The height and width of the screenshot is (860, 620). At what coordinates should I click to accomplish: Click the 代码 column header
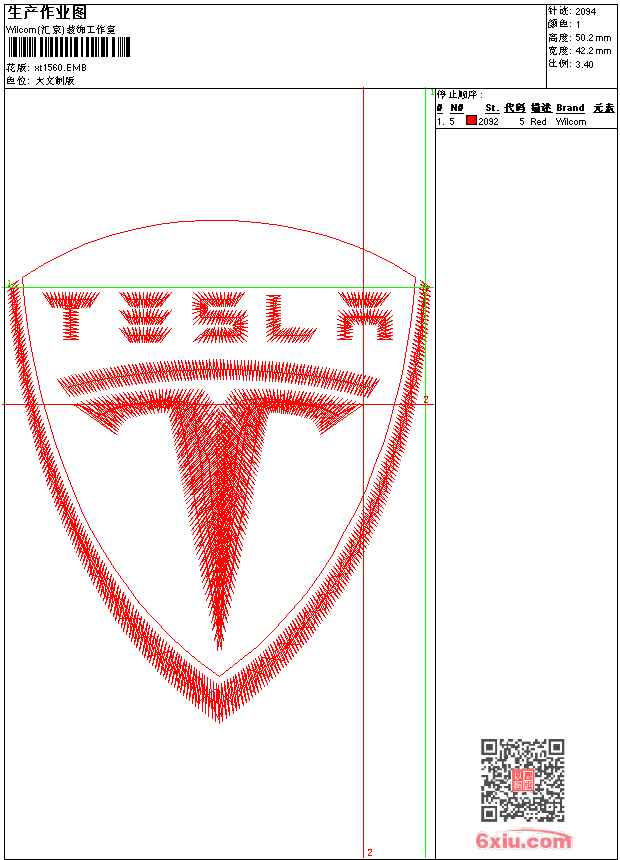point(515,108)
